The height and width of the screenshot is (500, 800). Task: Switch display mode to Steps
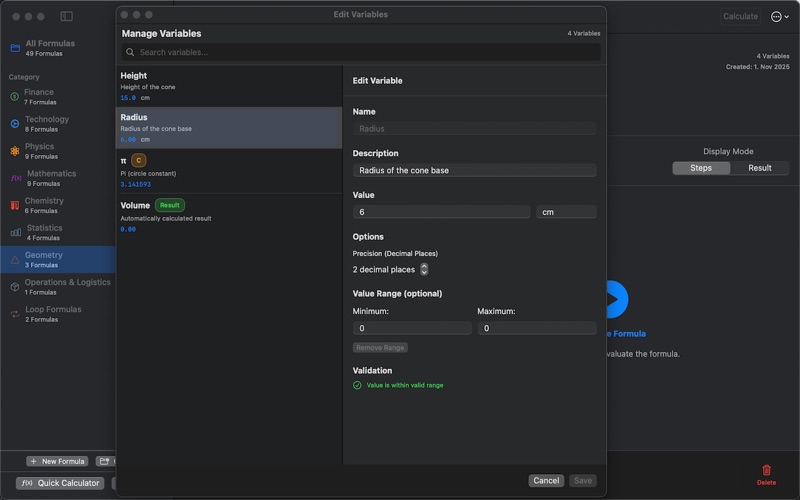click(701, 168)
